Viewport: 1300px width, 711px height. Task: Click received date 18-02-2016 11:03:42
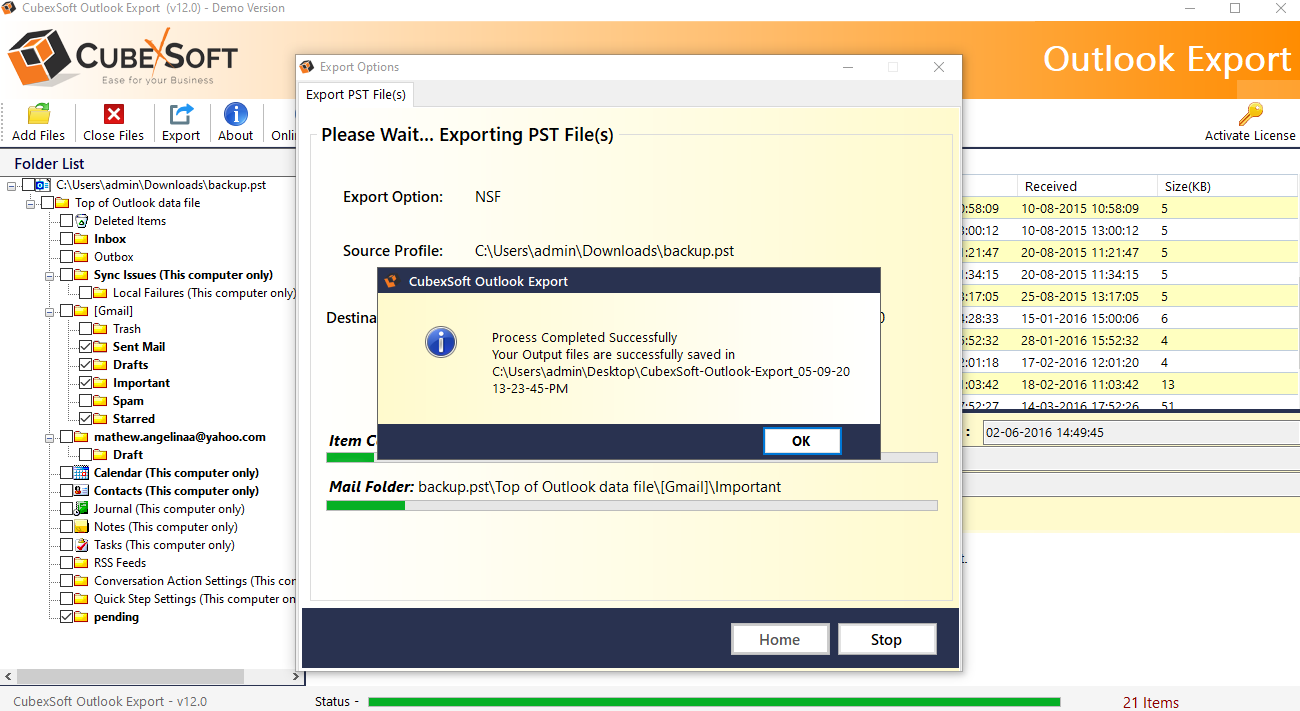point(1079,384)
